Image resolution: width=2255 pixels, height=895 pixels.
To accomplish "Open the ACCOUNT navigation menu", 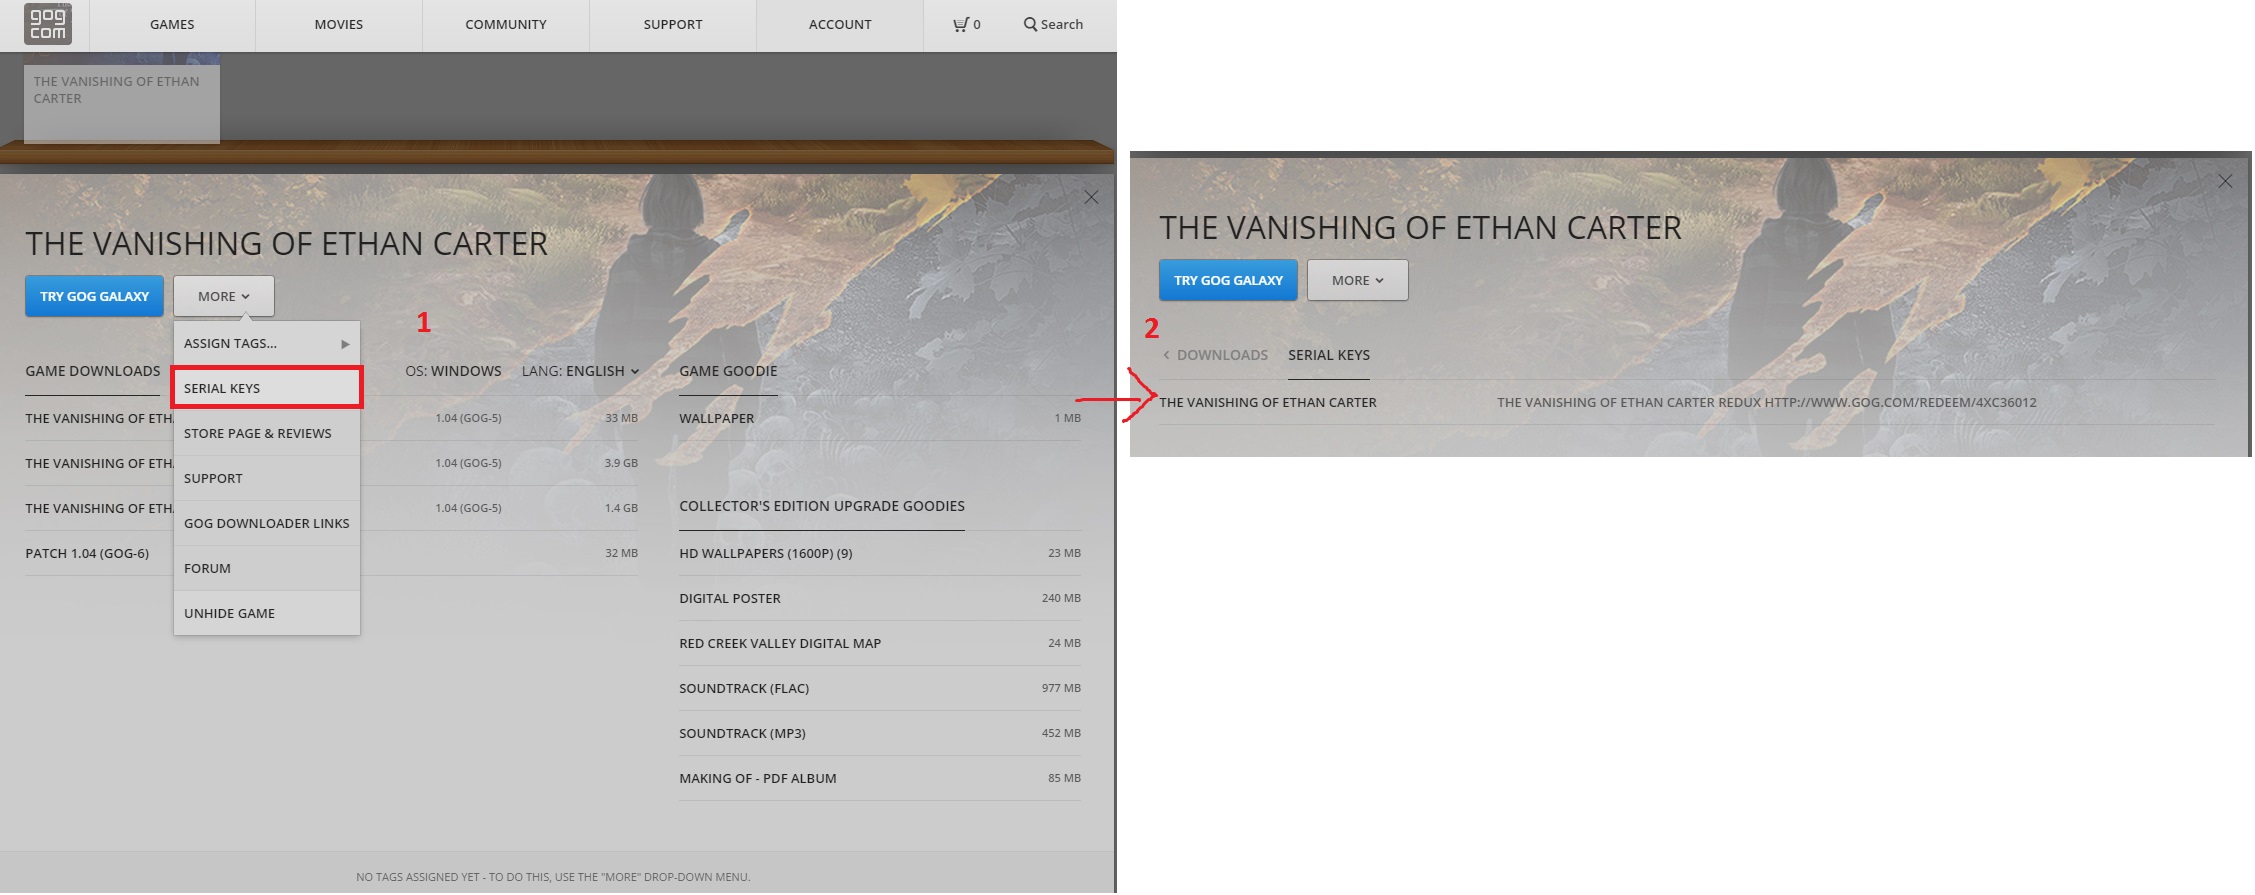I will coord(840,24).
